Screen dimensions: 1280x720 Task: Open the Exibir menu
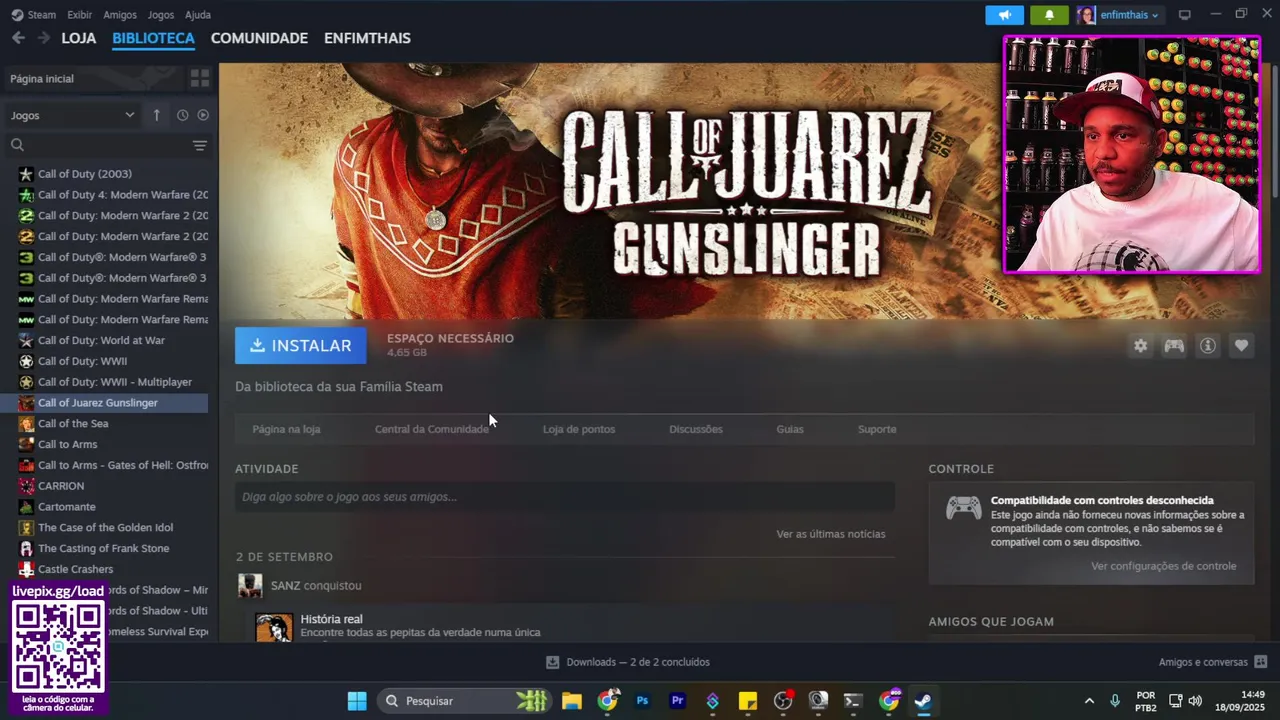(80, 15)
